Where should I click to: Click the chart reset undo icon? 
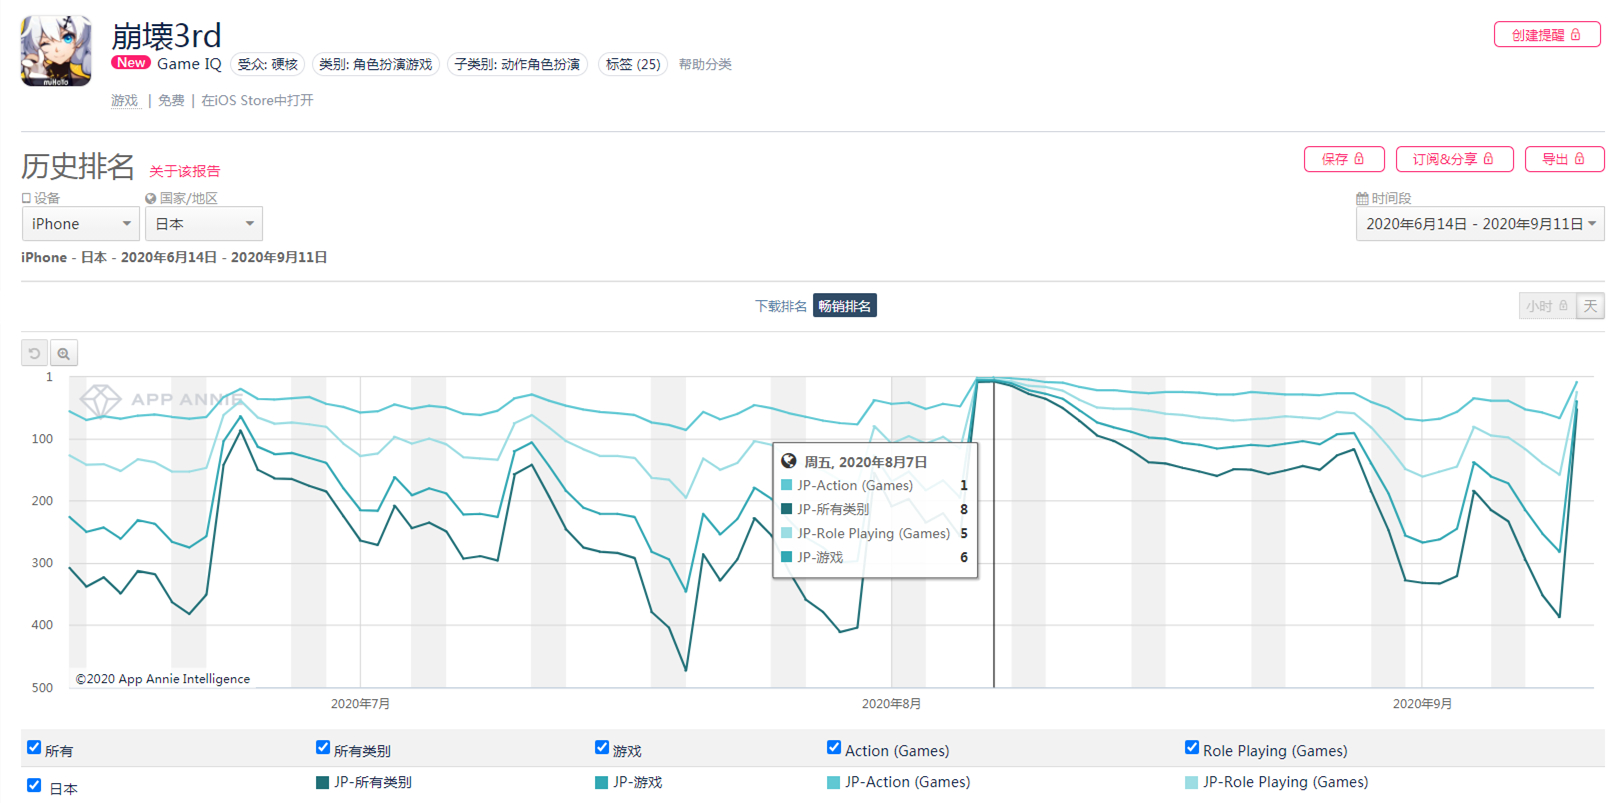click(x=34, y=353)
